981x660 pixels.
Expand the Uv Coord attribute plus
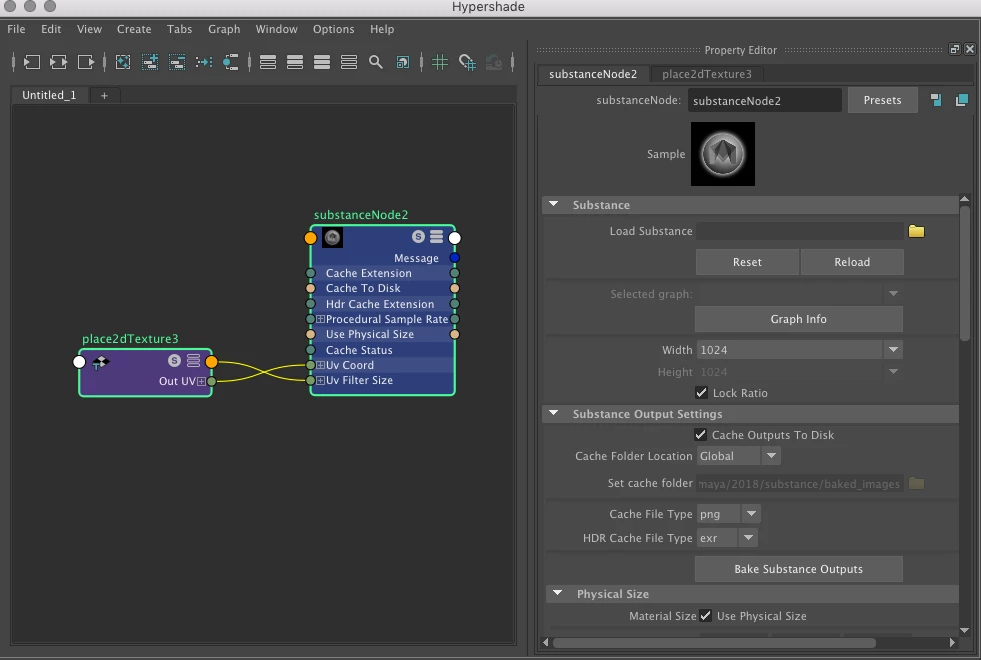click(320, 365)
